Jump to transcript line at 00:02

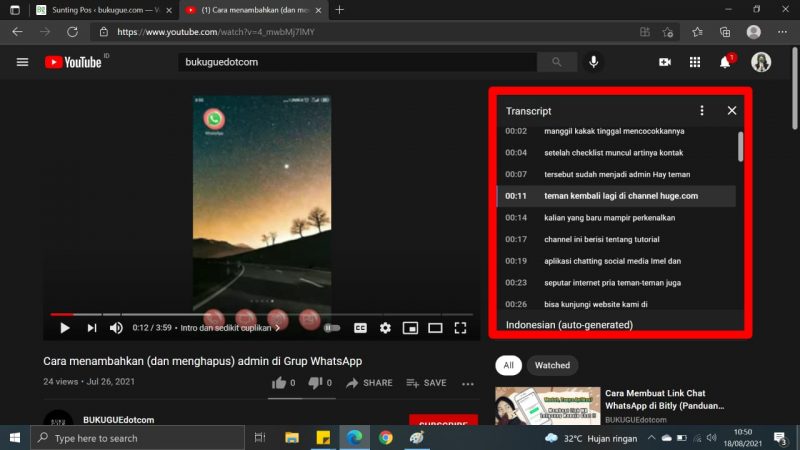pos(616,131)
